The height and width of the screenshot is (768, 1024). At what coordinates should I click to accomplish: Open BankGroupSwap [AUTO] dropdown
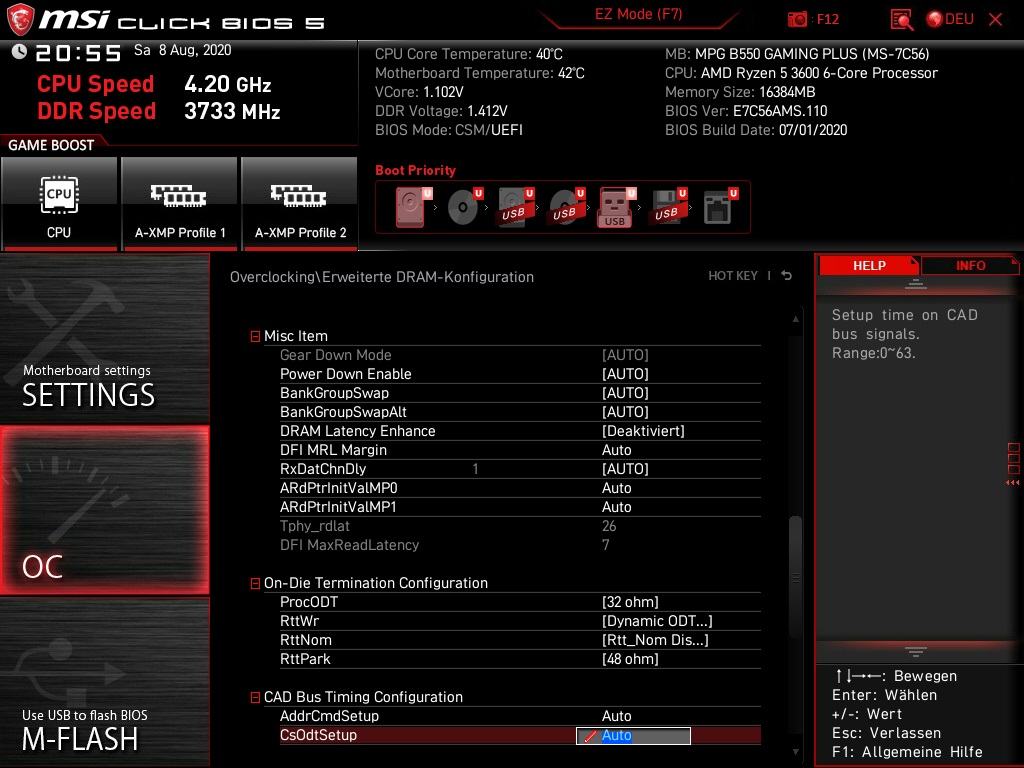click(x=625, y=393)
